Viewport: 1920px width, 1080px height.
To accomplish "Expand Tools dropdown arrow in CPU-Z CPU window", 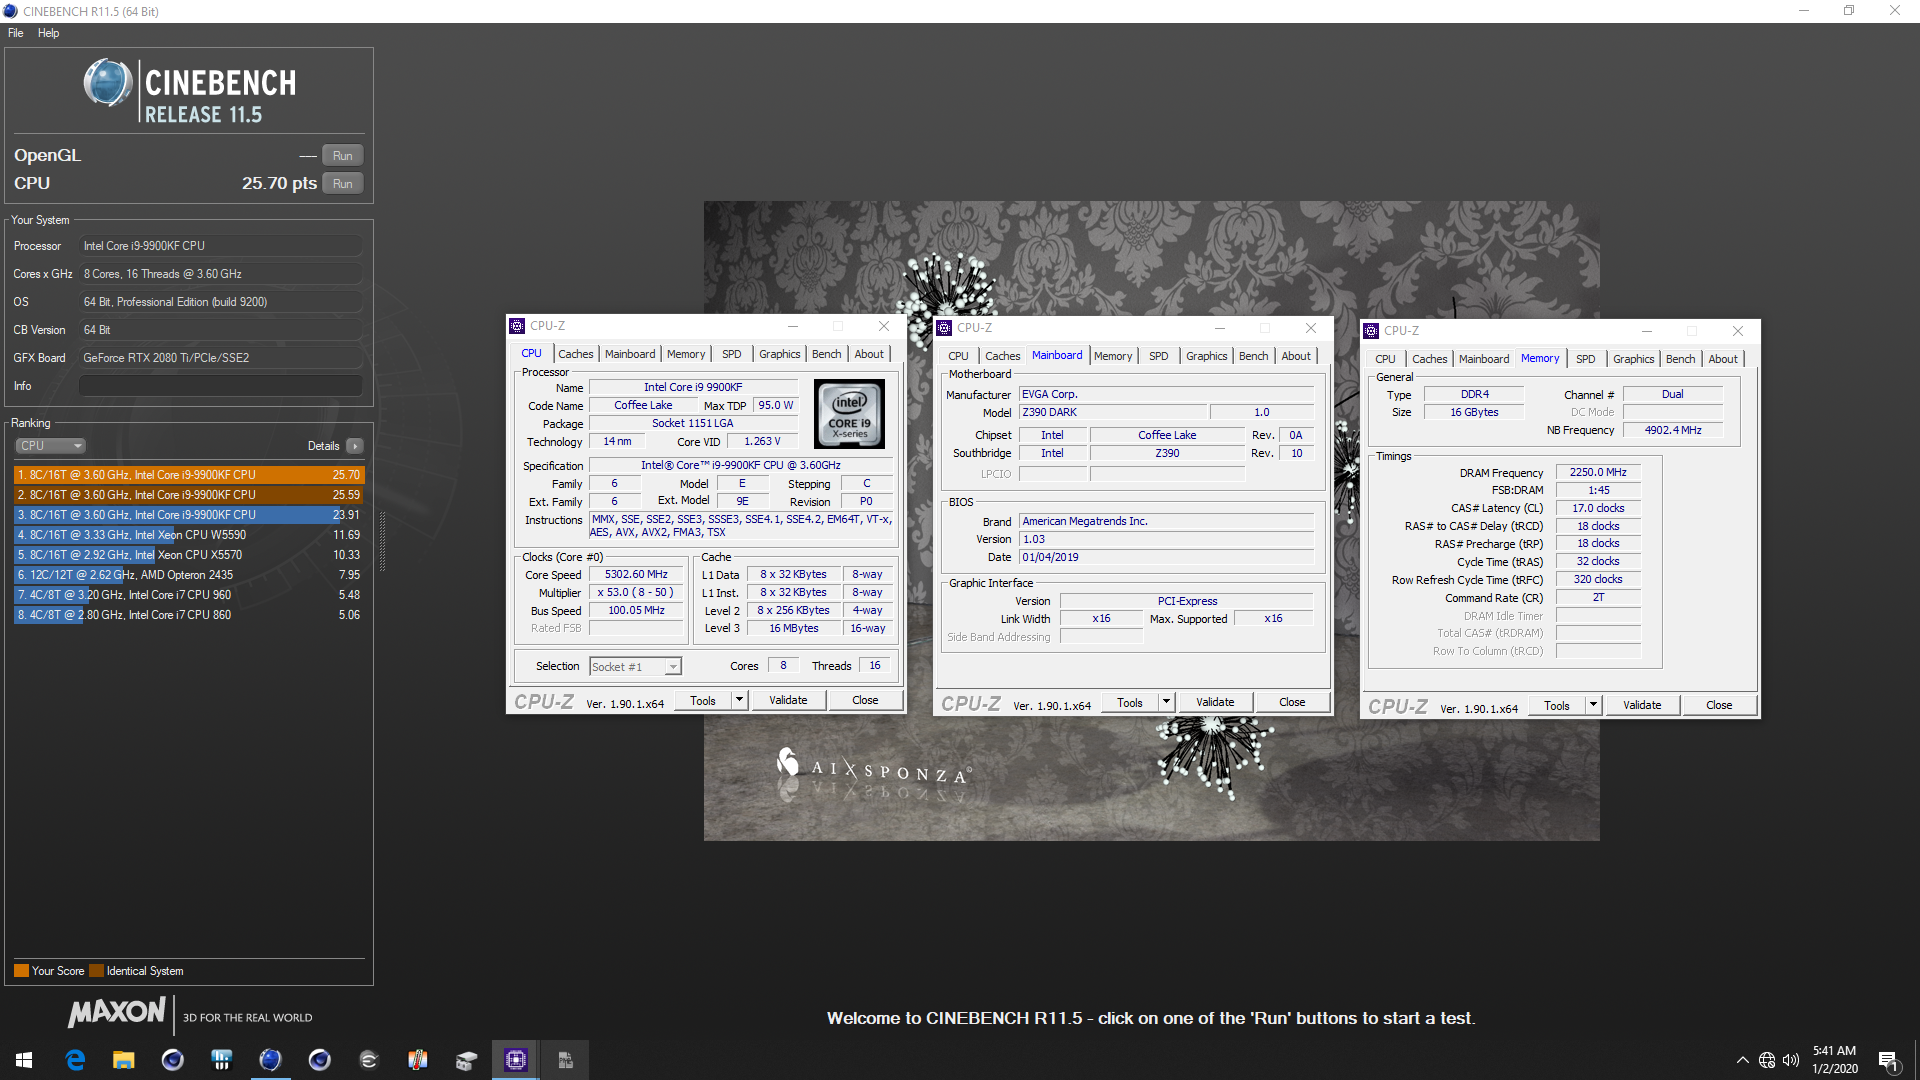I will point(740,701).
